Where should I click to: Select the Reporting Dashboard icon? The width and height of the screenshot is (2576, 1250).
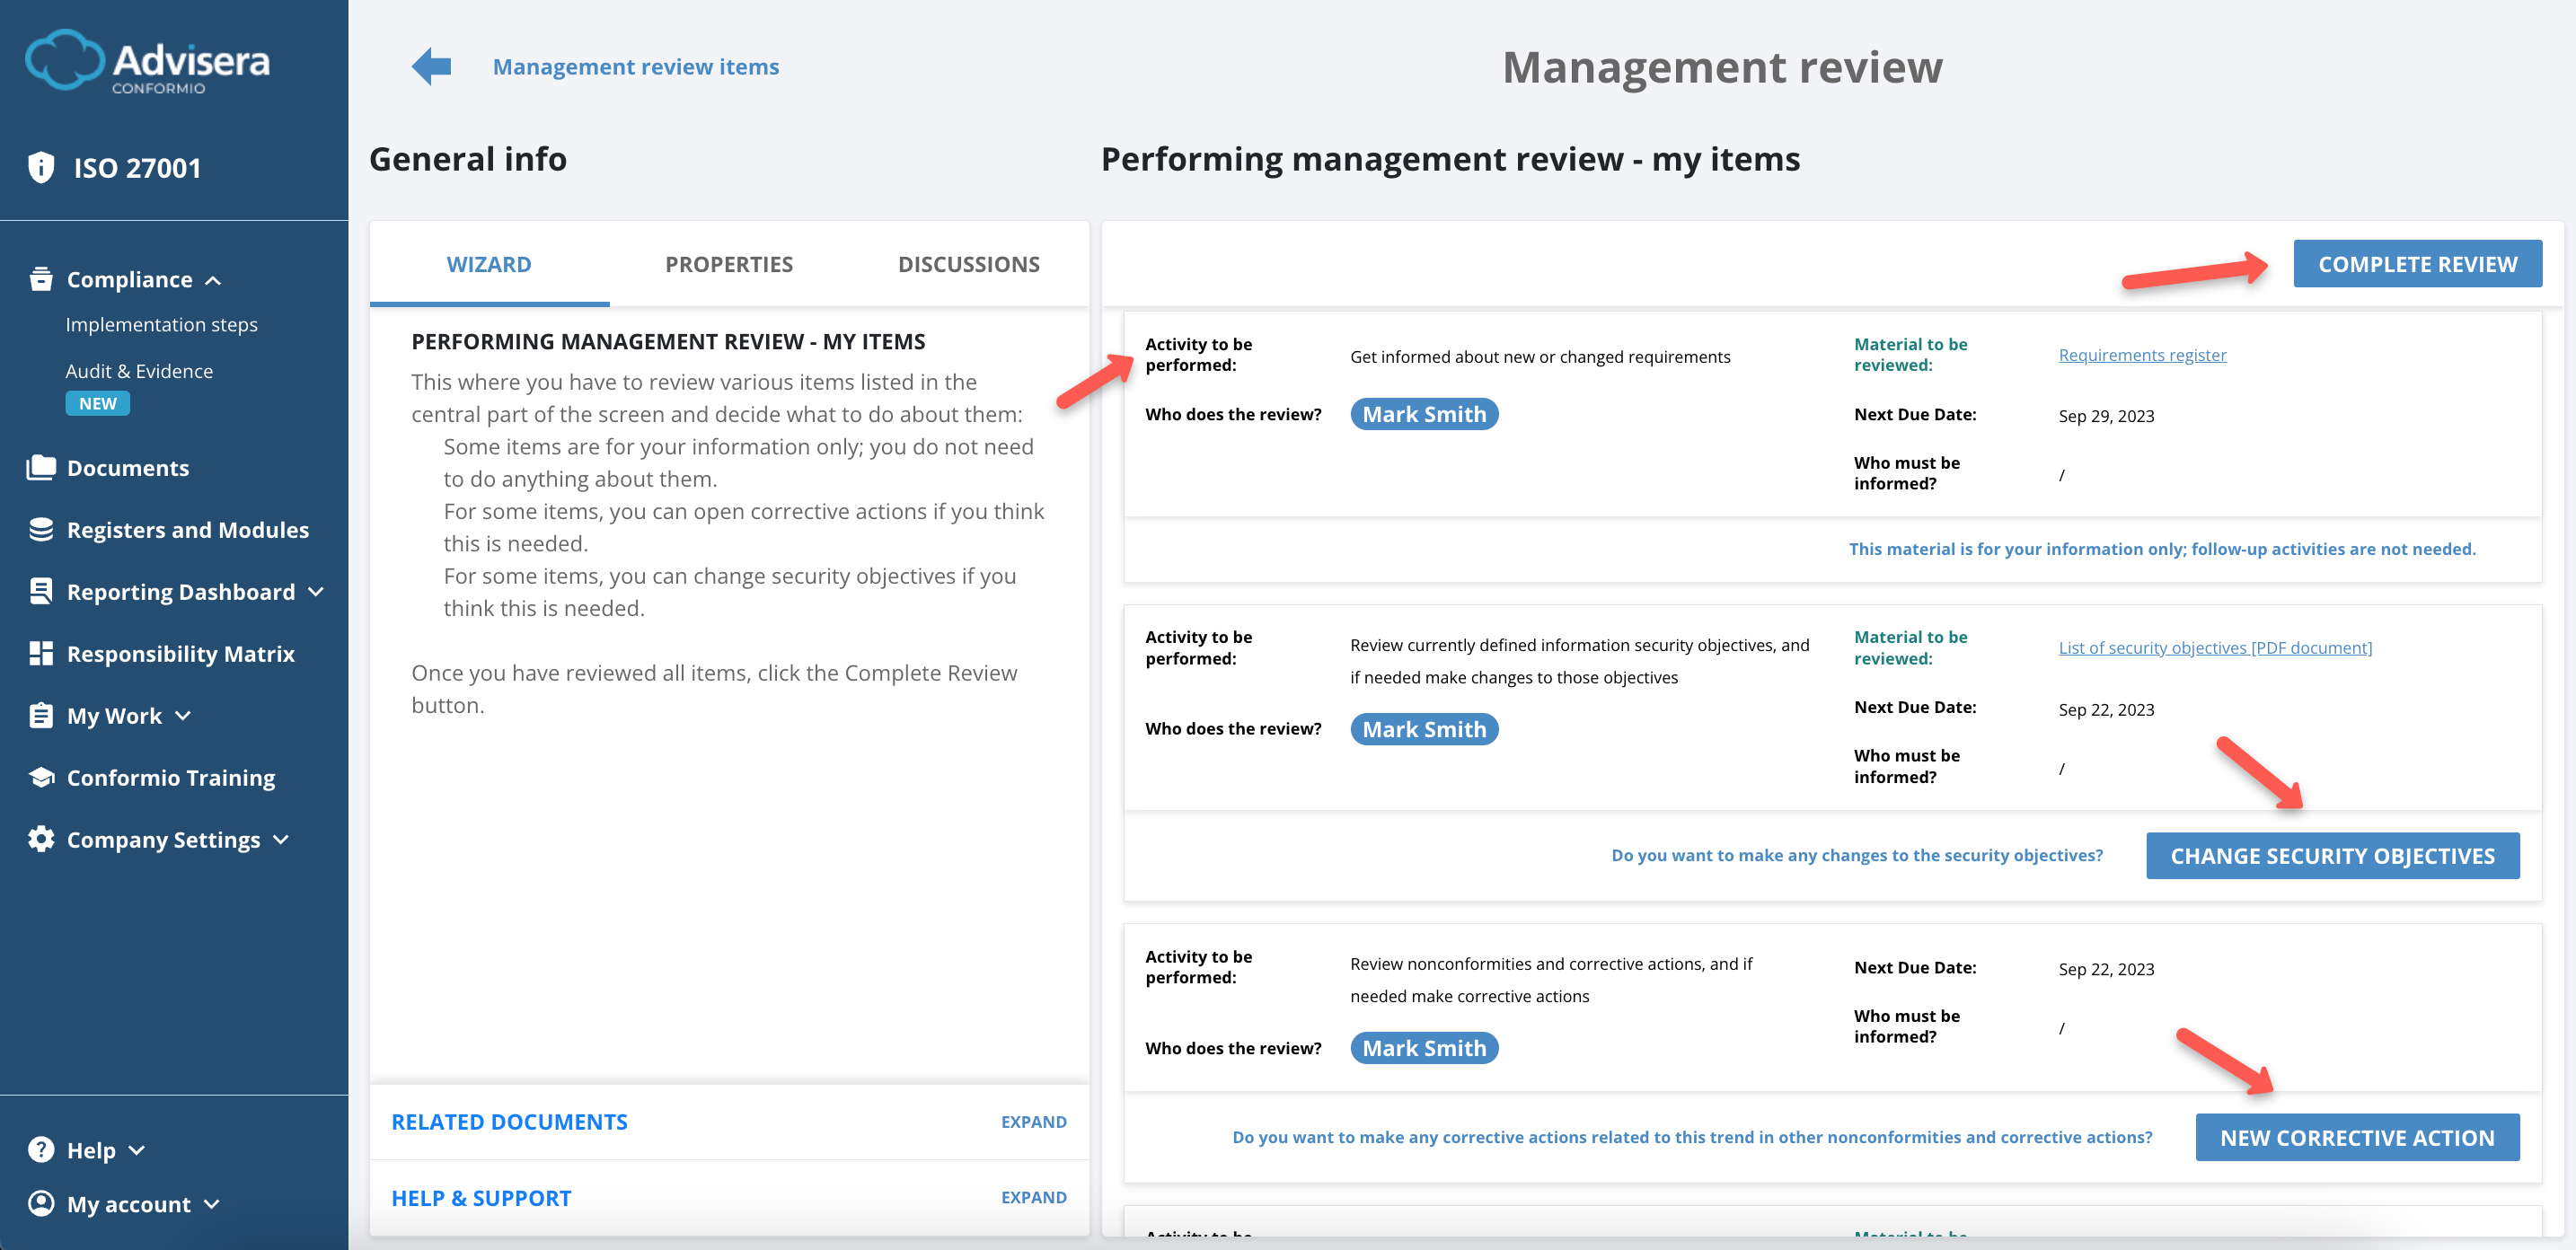41,591
